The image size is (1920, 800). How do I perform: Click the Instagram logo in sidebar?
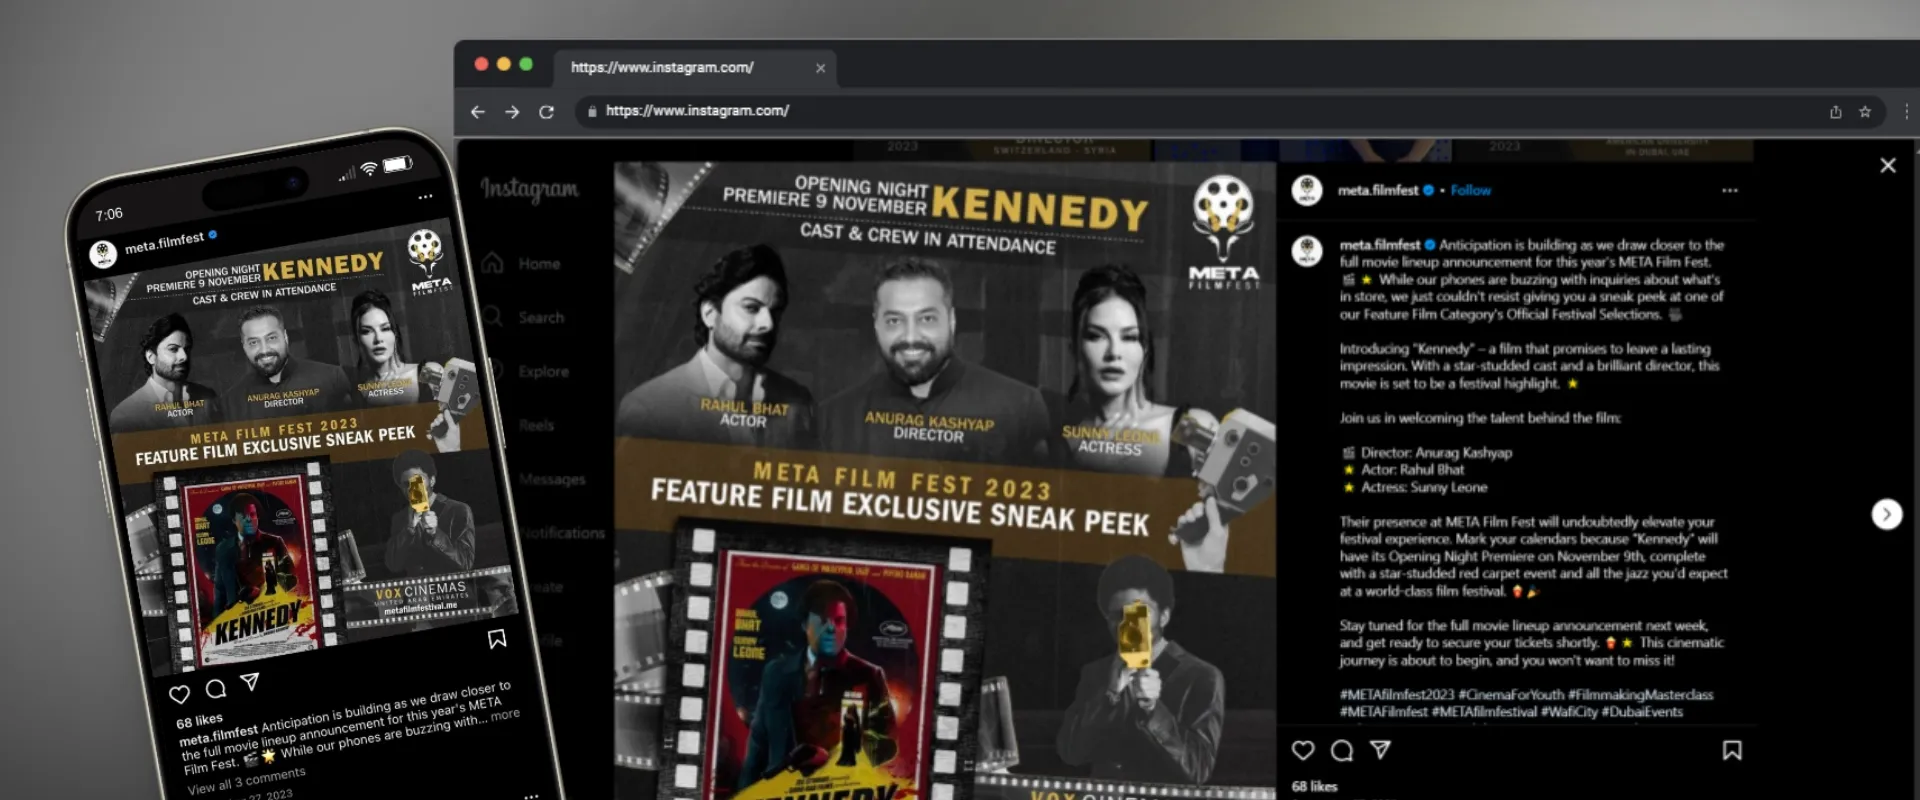pos(529,189)
